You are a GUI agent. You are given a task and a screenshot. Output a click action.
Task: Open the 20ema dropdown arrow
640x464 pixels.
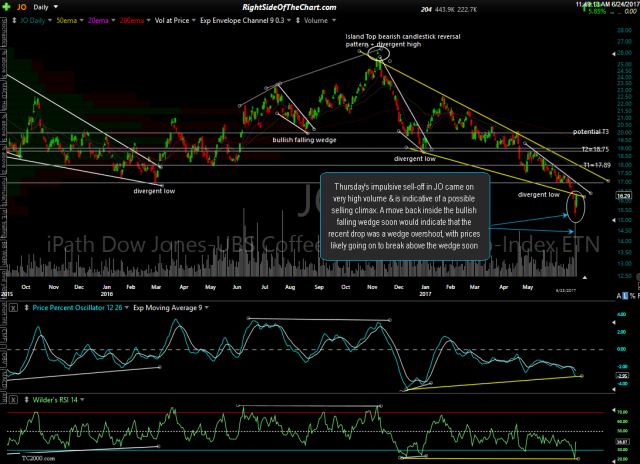pos(113,20)
